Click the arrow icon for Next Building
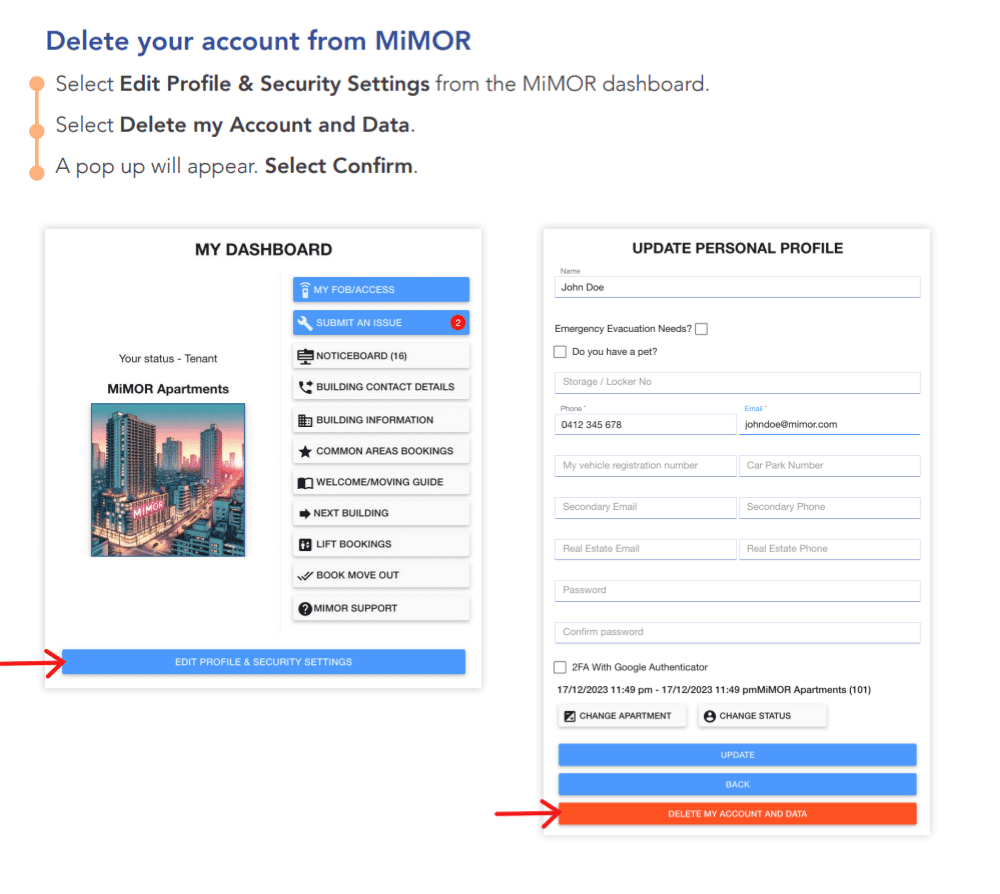 [x=305, y=513]
